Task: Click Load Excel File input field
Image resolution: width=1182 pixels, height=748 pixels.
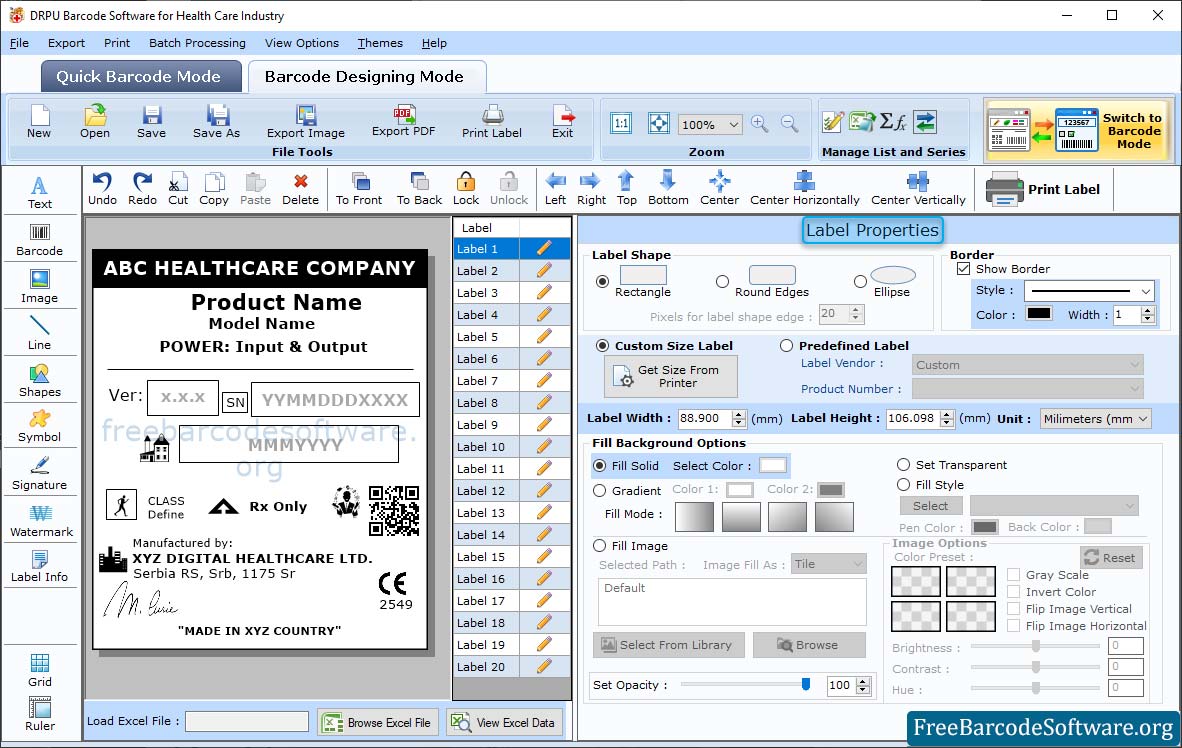Action: 247,722
